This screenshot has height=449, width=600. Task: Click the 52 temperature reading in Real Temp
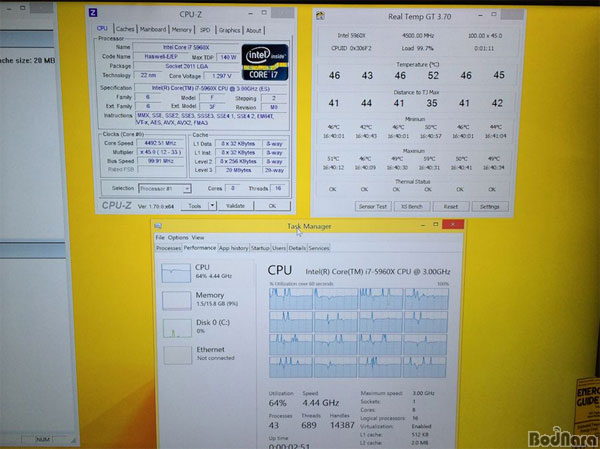(x=433, y=75)
